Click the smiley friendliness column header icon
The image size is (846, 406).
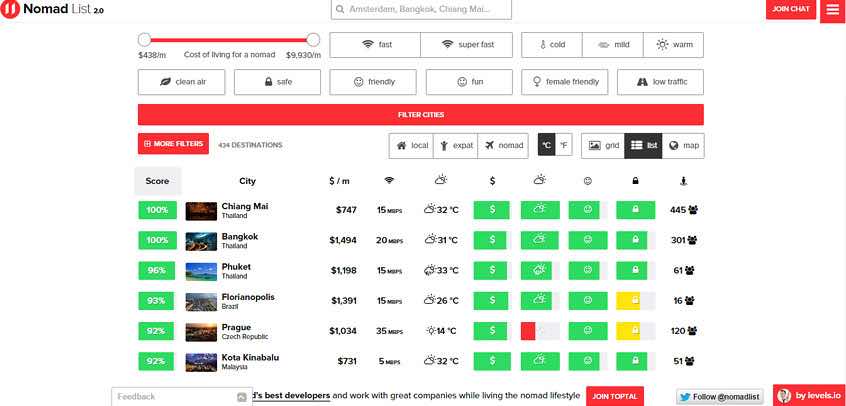587,181
